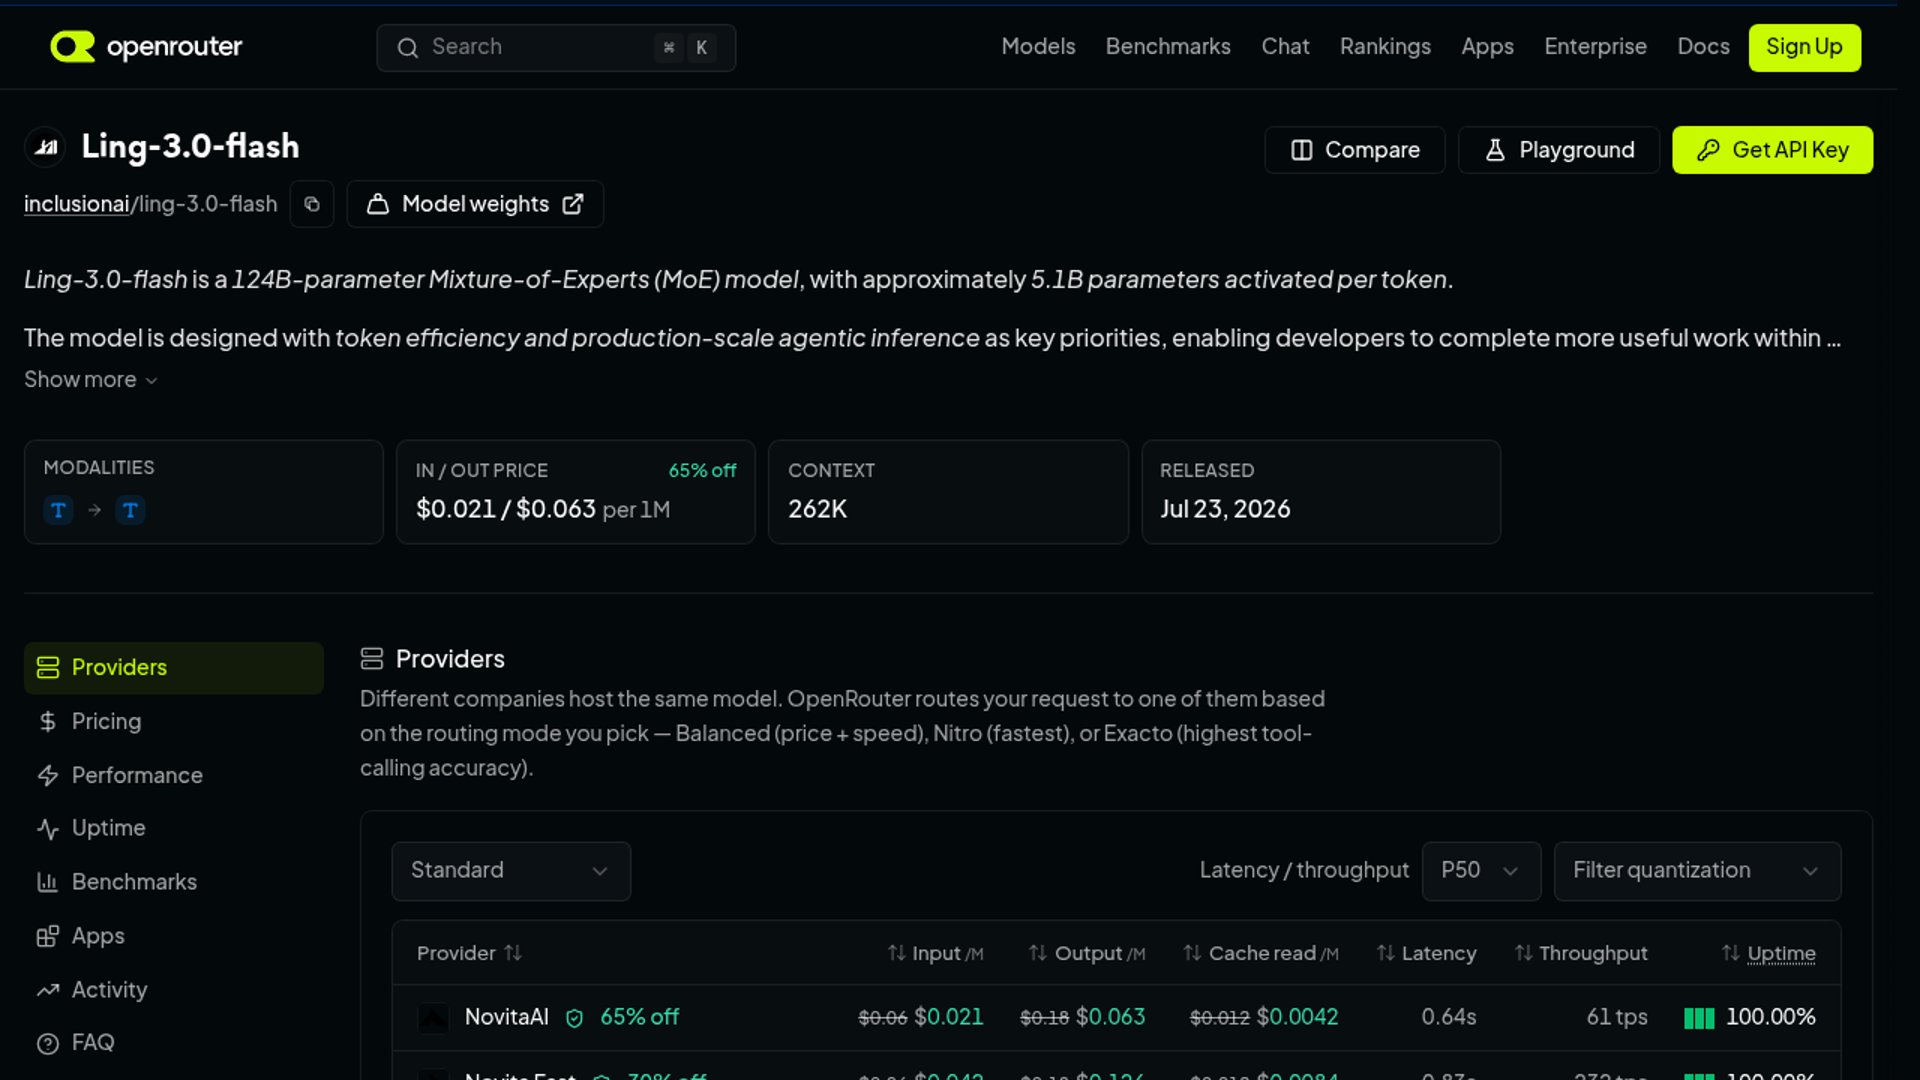1920x1080 pixels.
Task: Click the sort arrows beside Latency column
Action: click(x=1385, y=953)
